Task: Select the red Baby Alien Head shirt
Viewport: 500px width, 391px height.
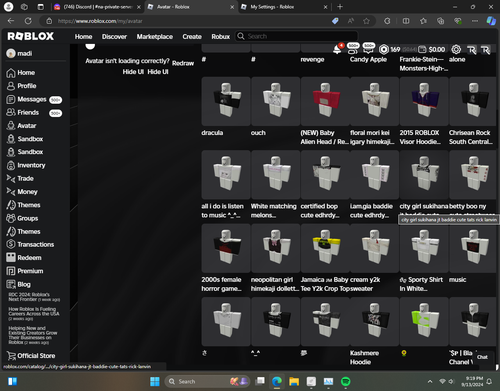Action: coord(325,101)
